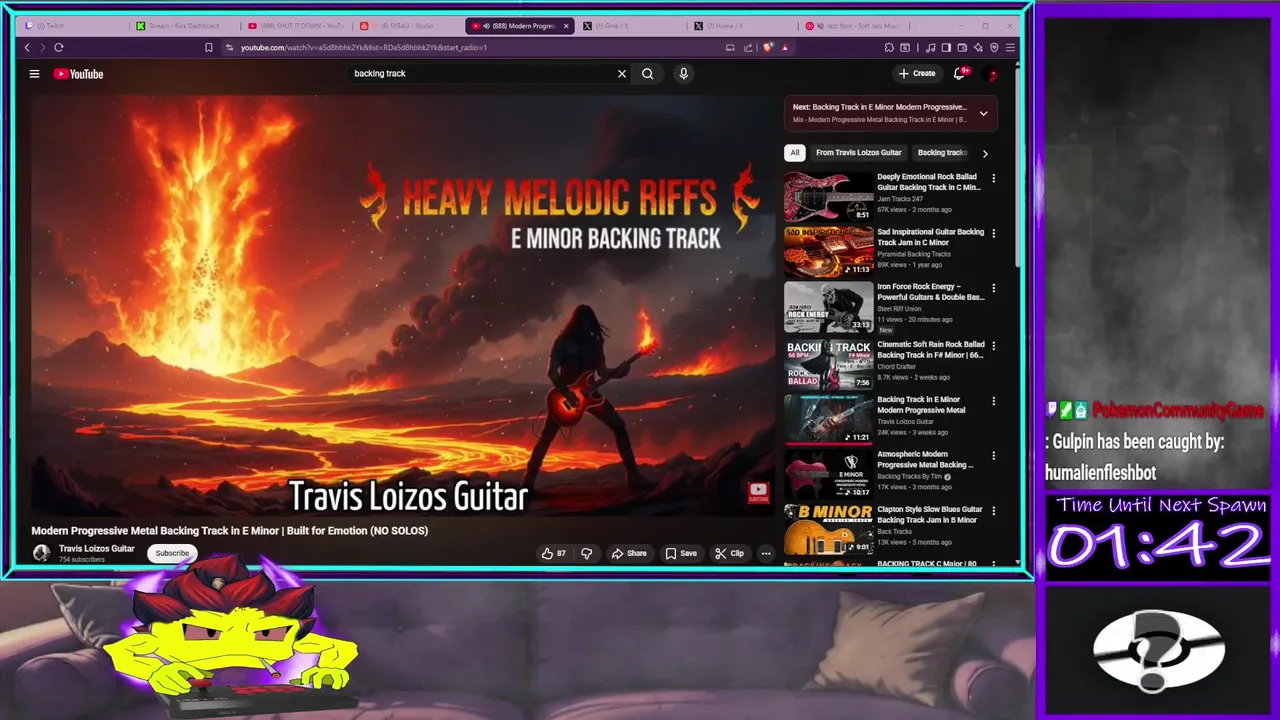Click subscribe watermark on video corner
Viewport: 1280px width, 720px height.
tap(758, 492)
